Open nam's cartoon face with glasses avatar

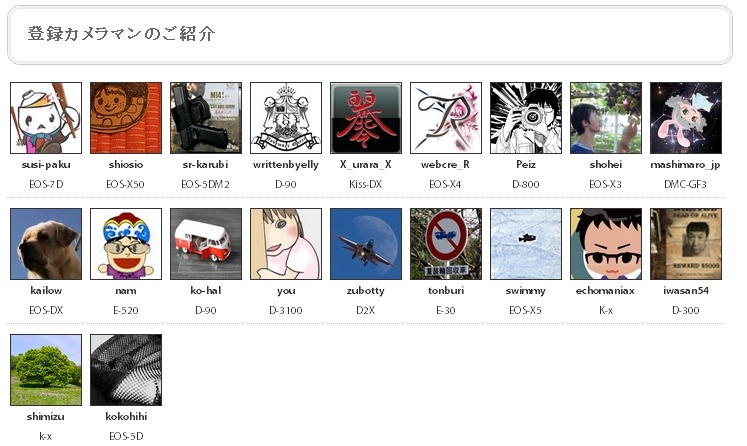[x=126, y=243]
